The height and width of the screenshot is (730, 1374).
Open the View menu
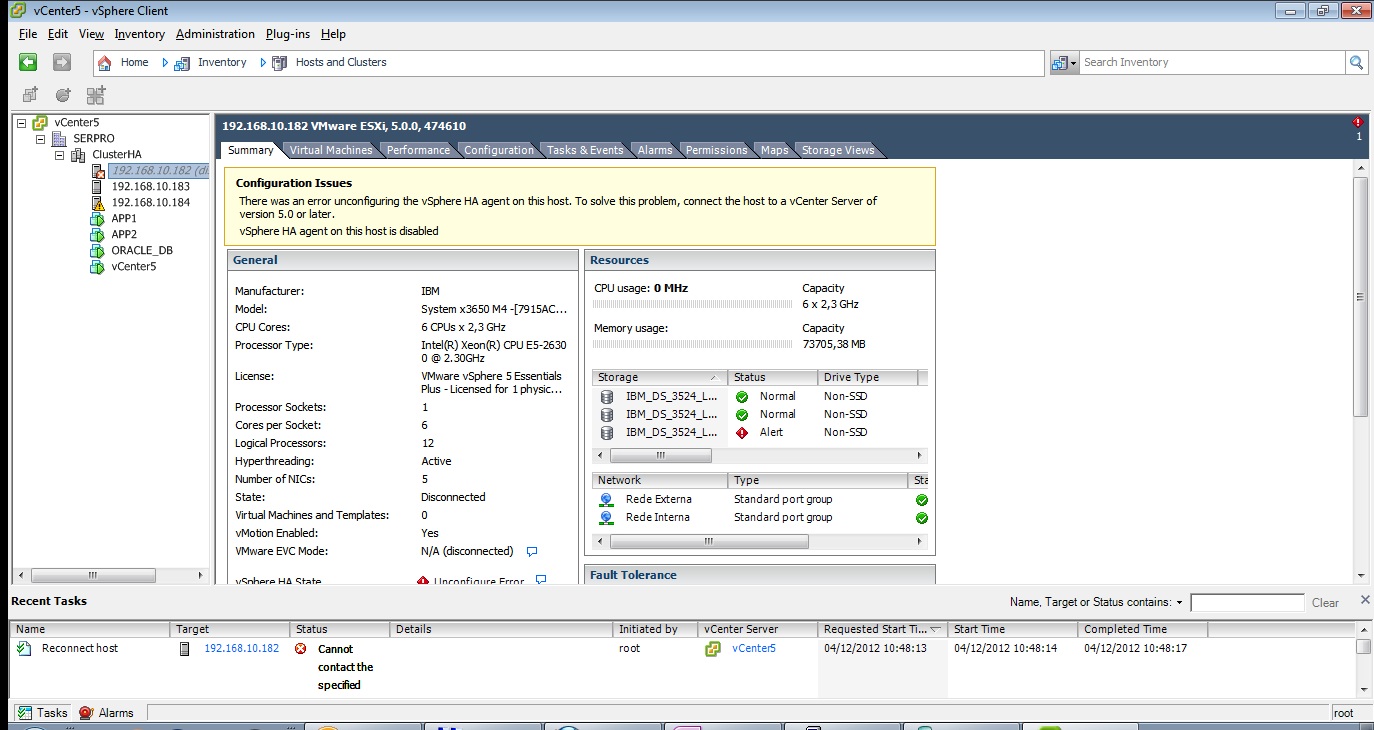point(91,34)
